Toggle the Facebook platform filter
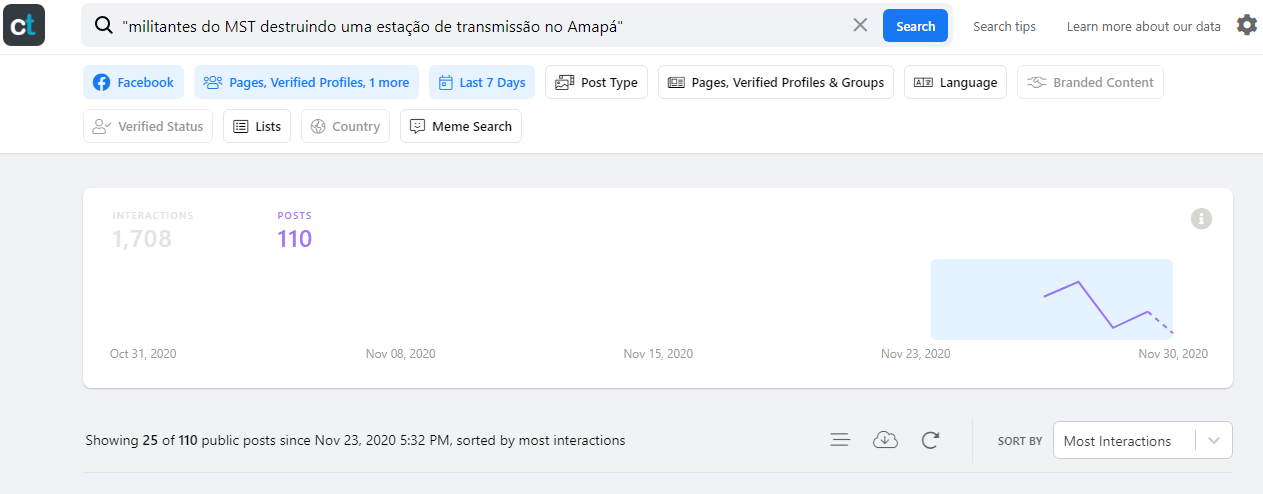 coord(133,83)
